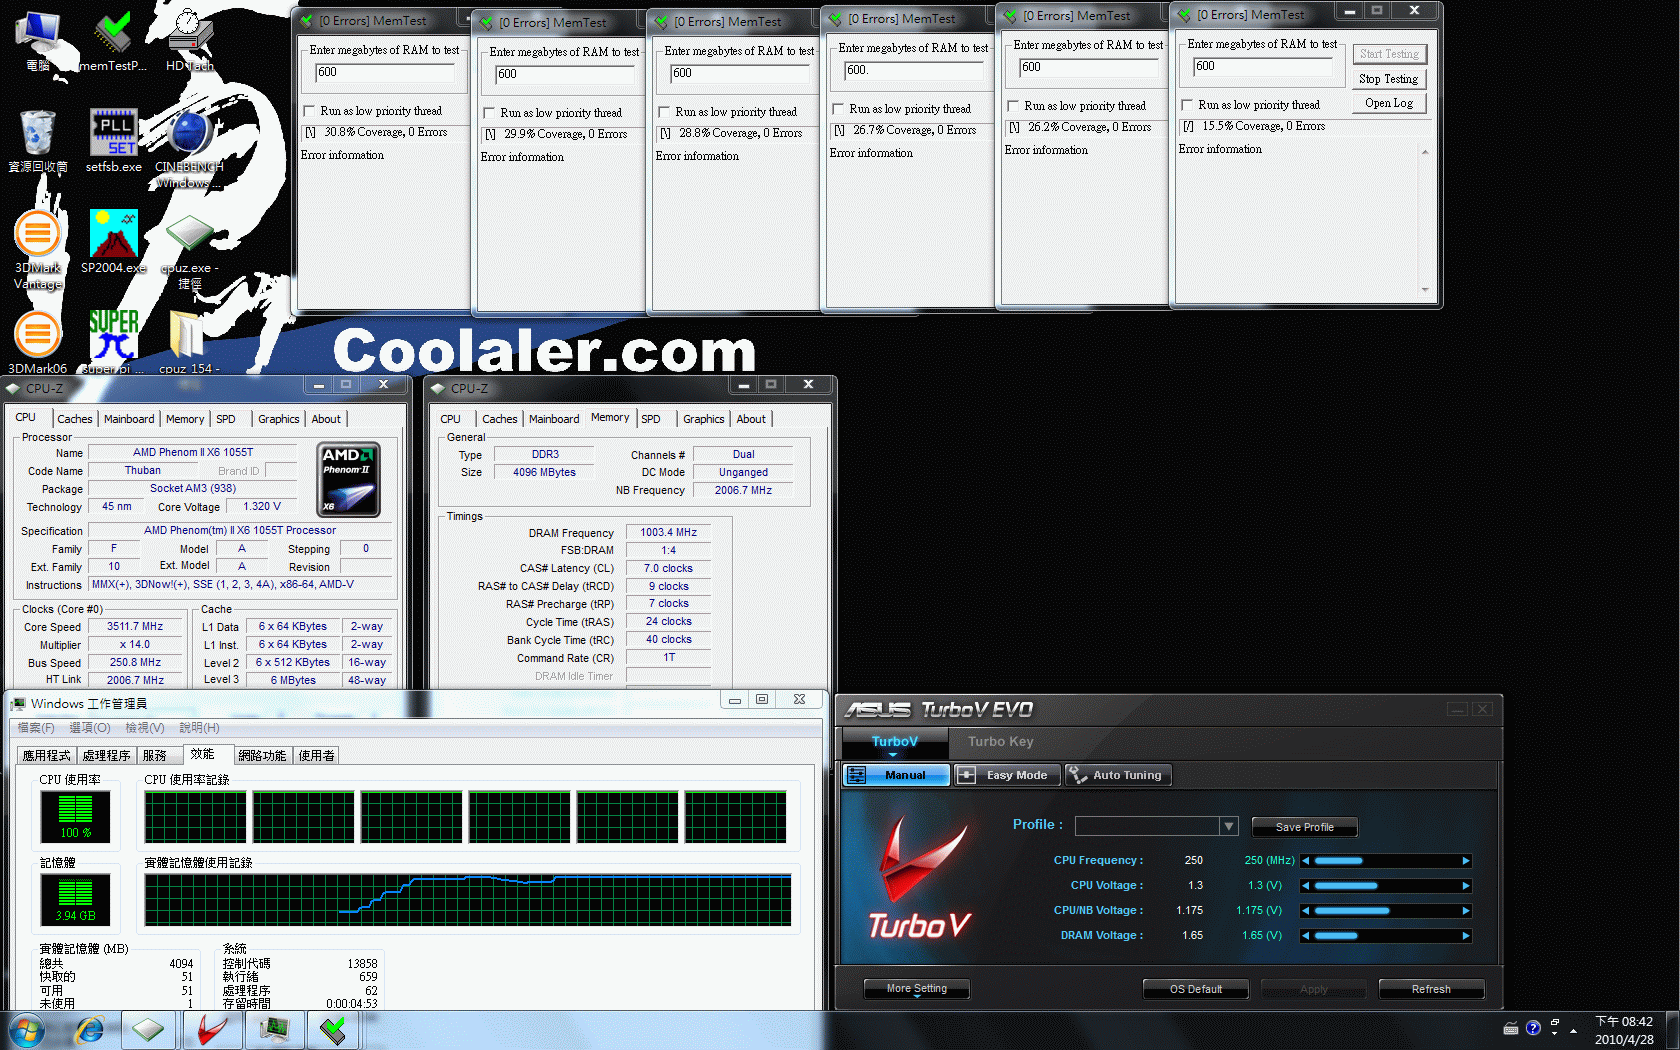Tick low priority in 15.5% Coverage MemTest
This screenshot has height=1050, width=1680.
[1187, 105]
